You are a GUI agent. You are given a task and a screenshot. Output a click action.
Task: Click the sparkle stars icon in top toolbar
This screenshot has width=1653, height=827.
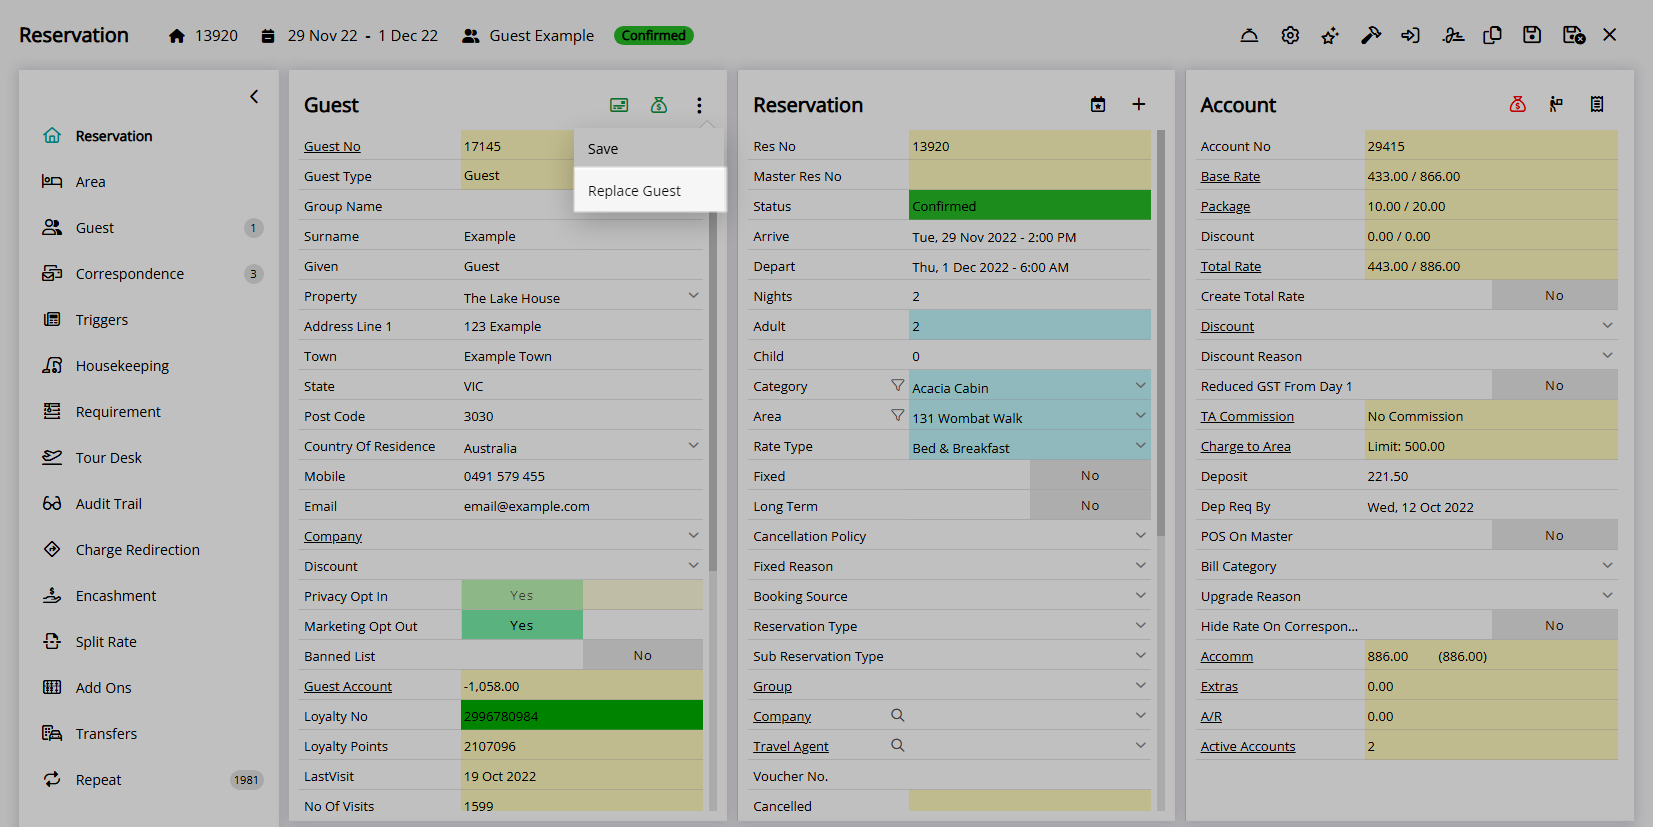[x=1330, y=35]
